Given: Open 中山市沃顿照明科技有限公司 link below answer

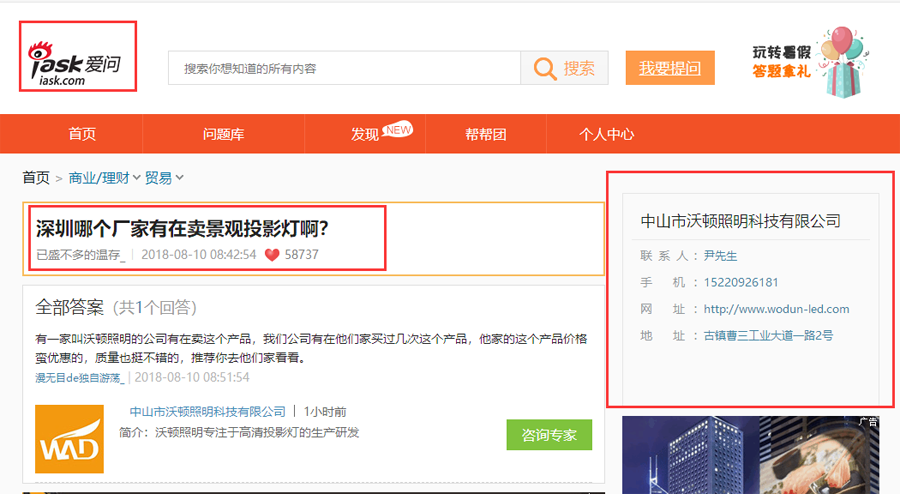Looking at the screenshot, I should (208, 411).
